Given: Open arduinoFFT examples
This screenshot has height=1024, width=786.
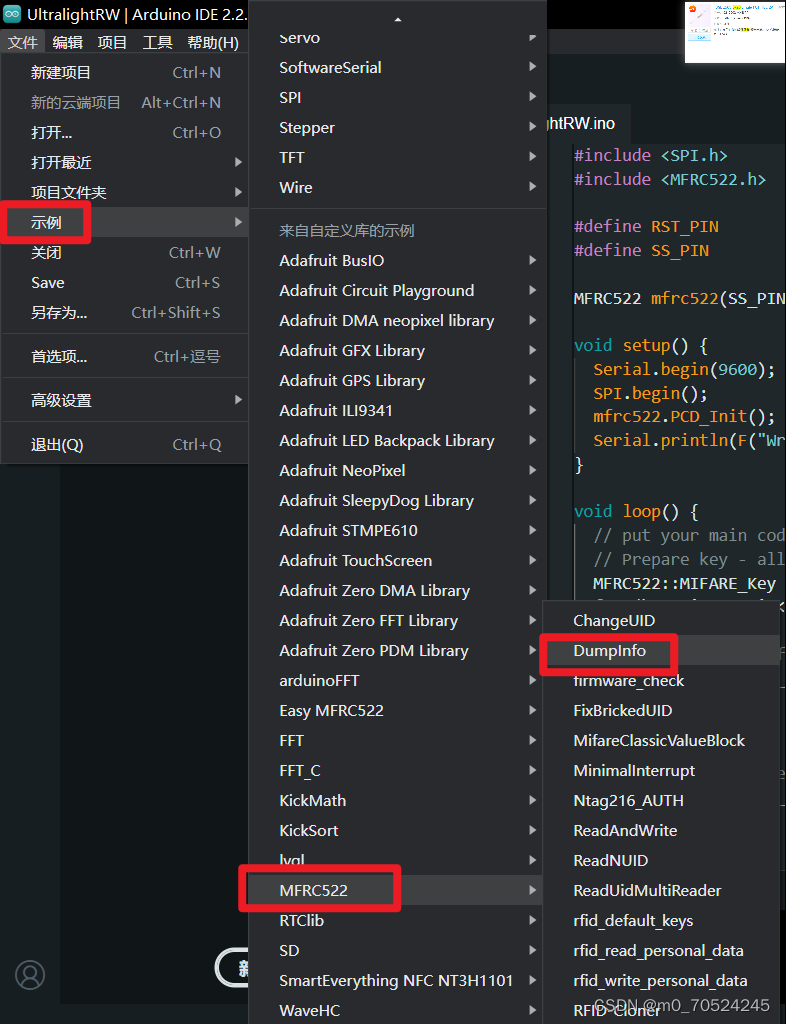Looking at the screenshot, I should tap(398, 680).
